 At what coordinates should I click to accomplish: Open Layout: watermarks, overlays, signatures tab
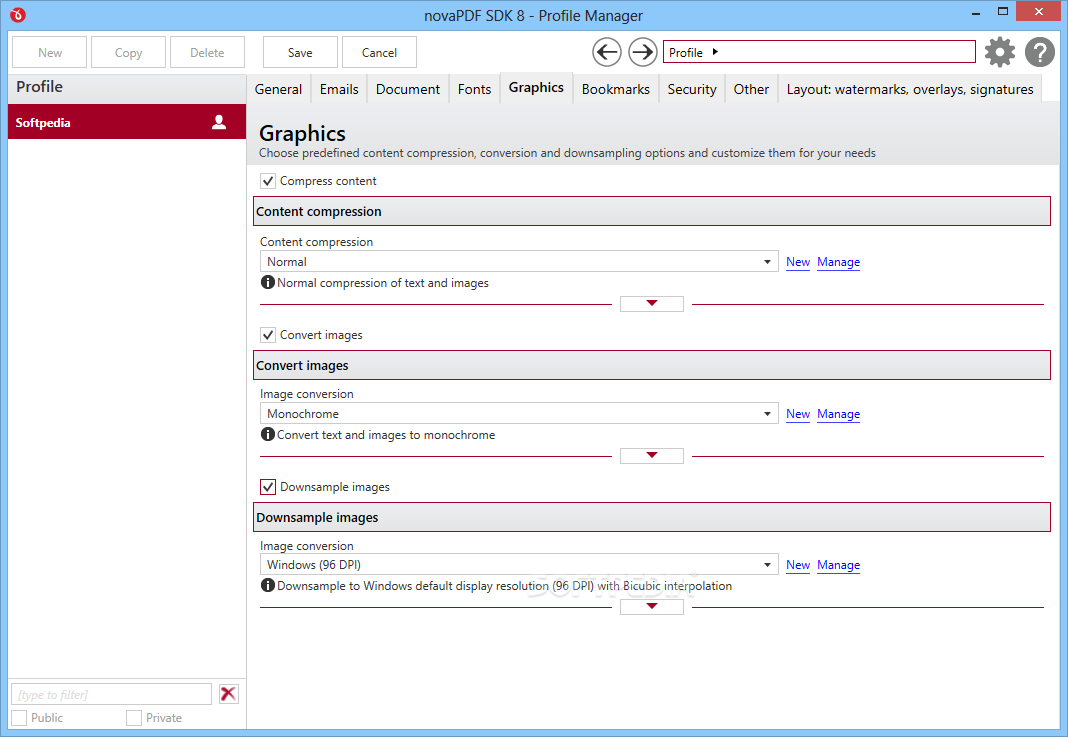(910, 89)
